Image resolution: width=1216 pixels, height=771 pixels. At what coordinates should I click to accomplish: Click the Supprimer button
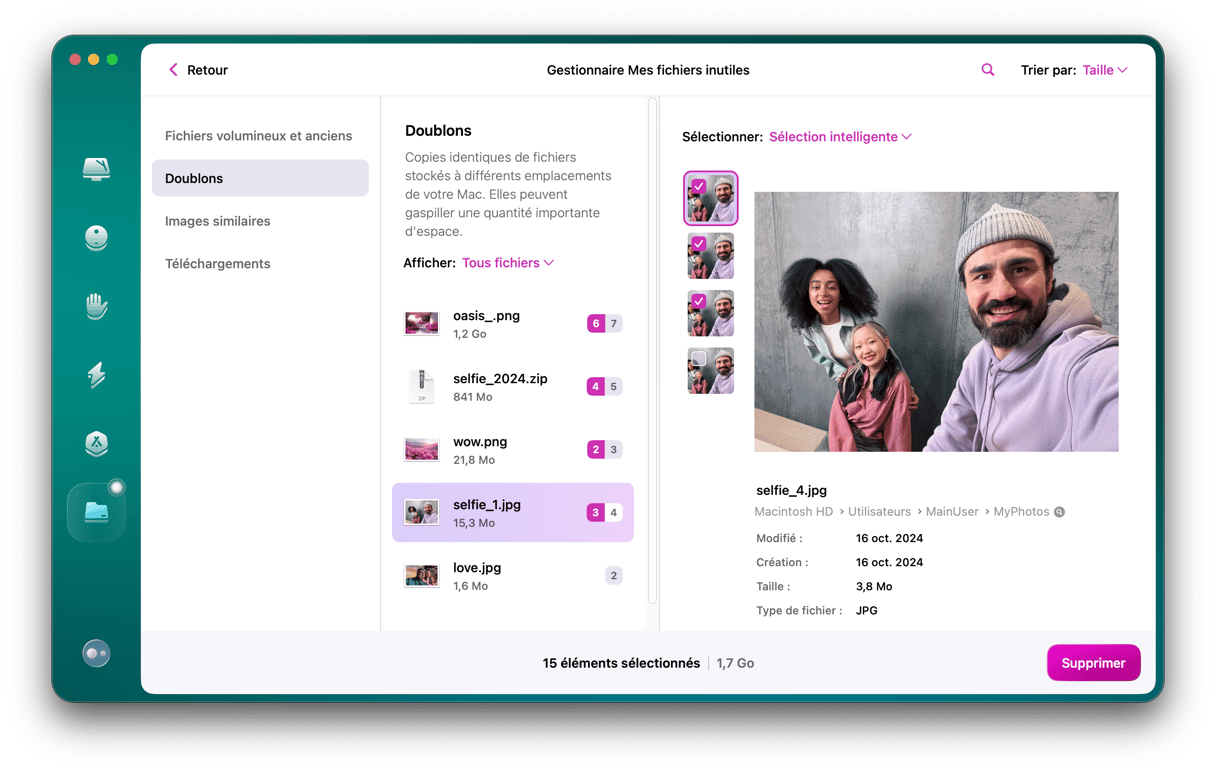point(1093,663)
